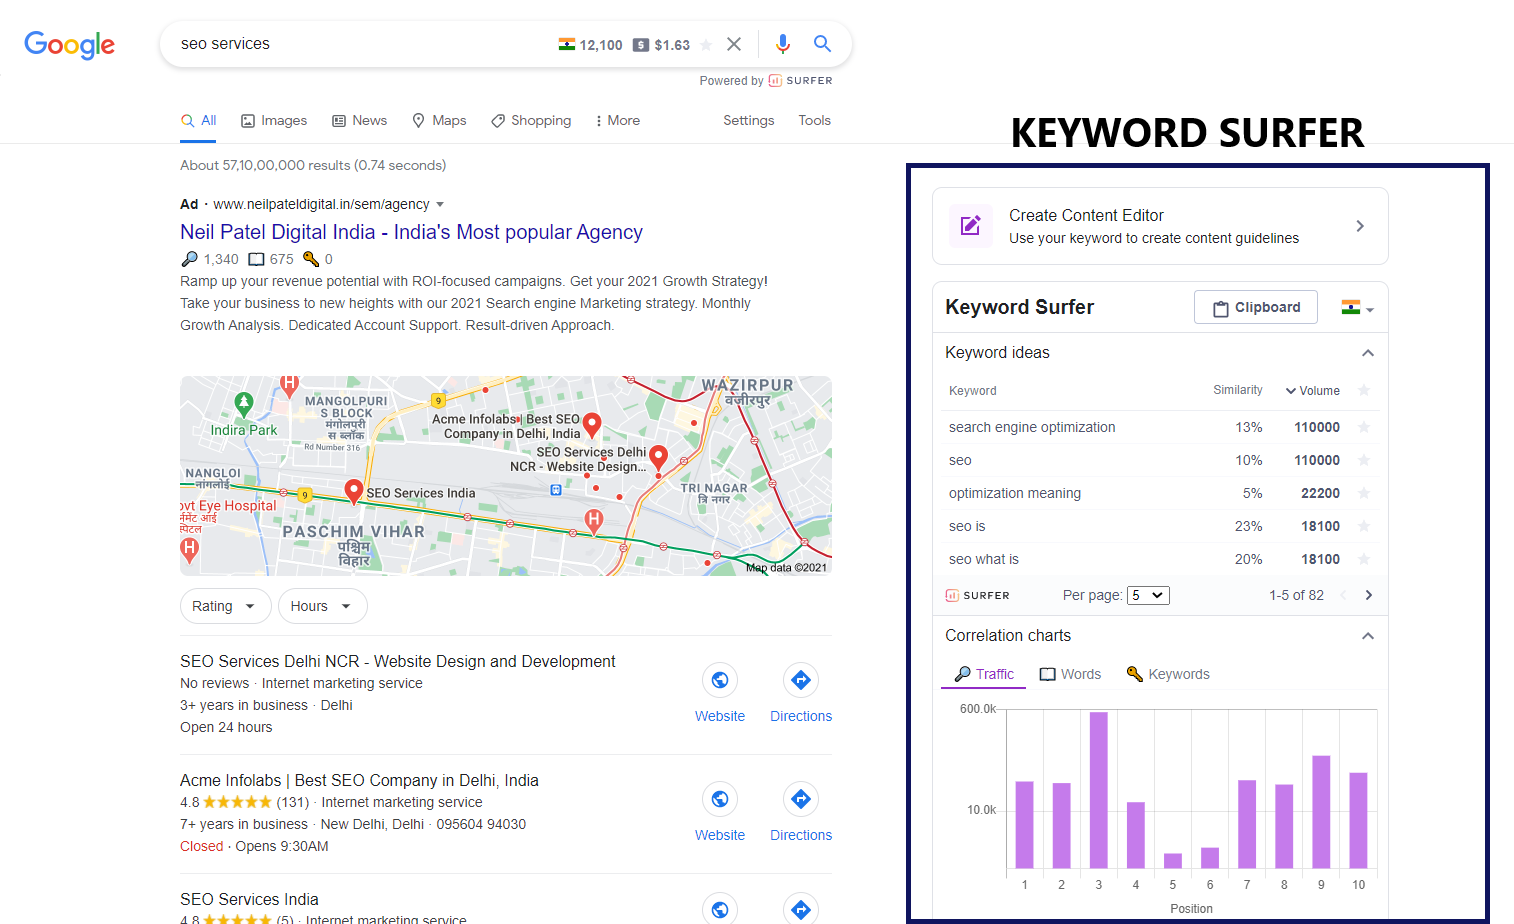Open the News tab
The image size is (1514, 924).
(x=359, y=120)
